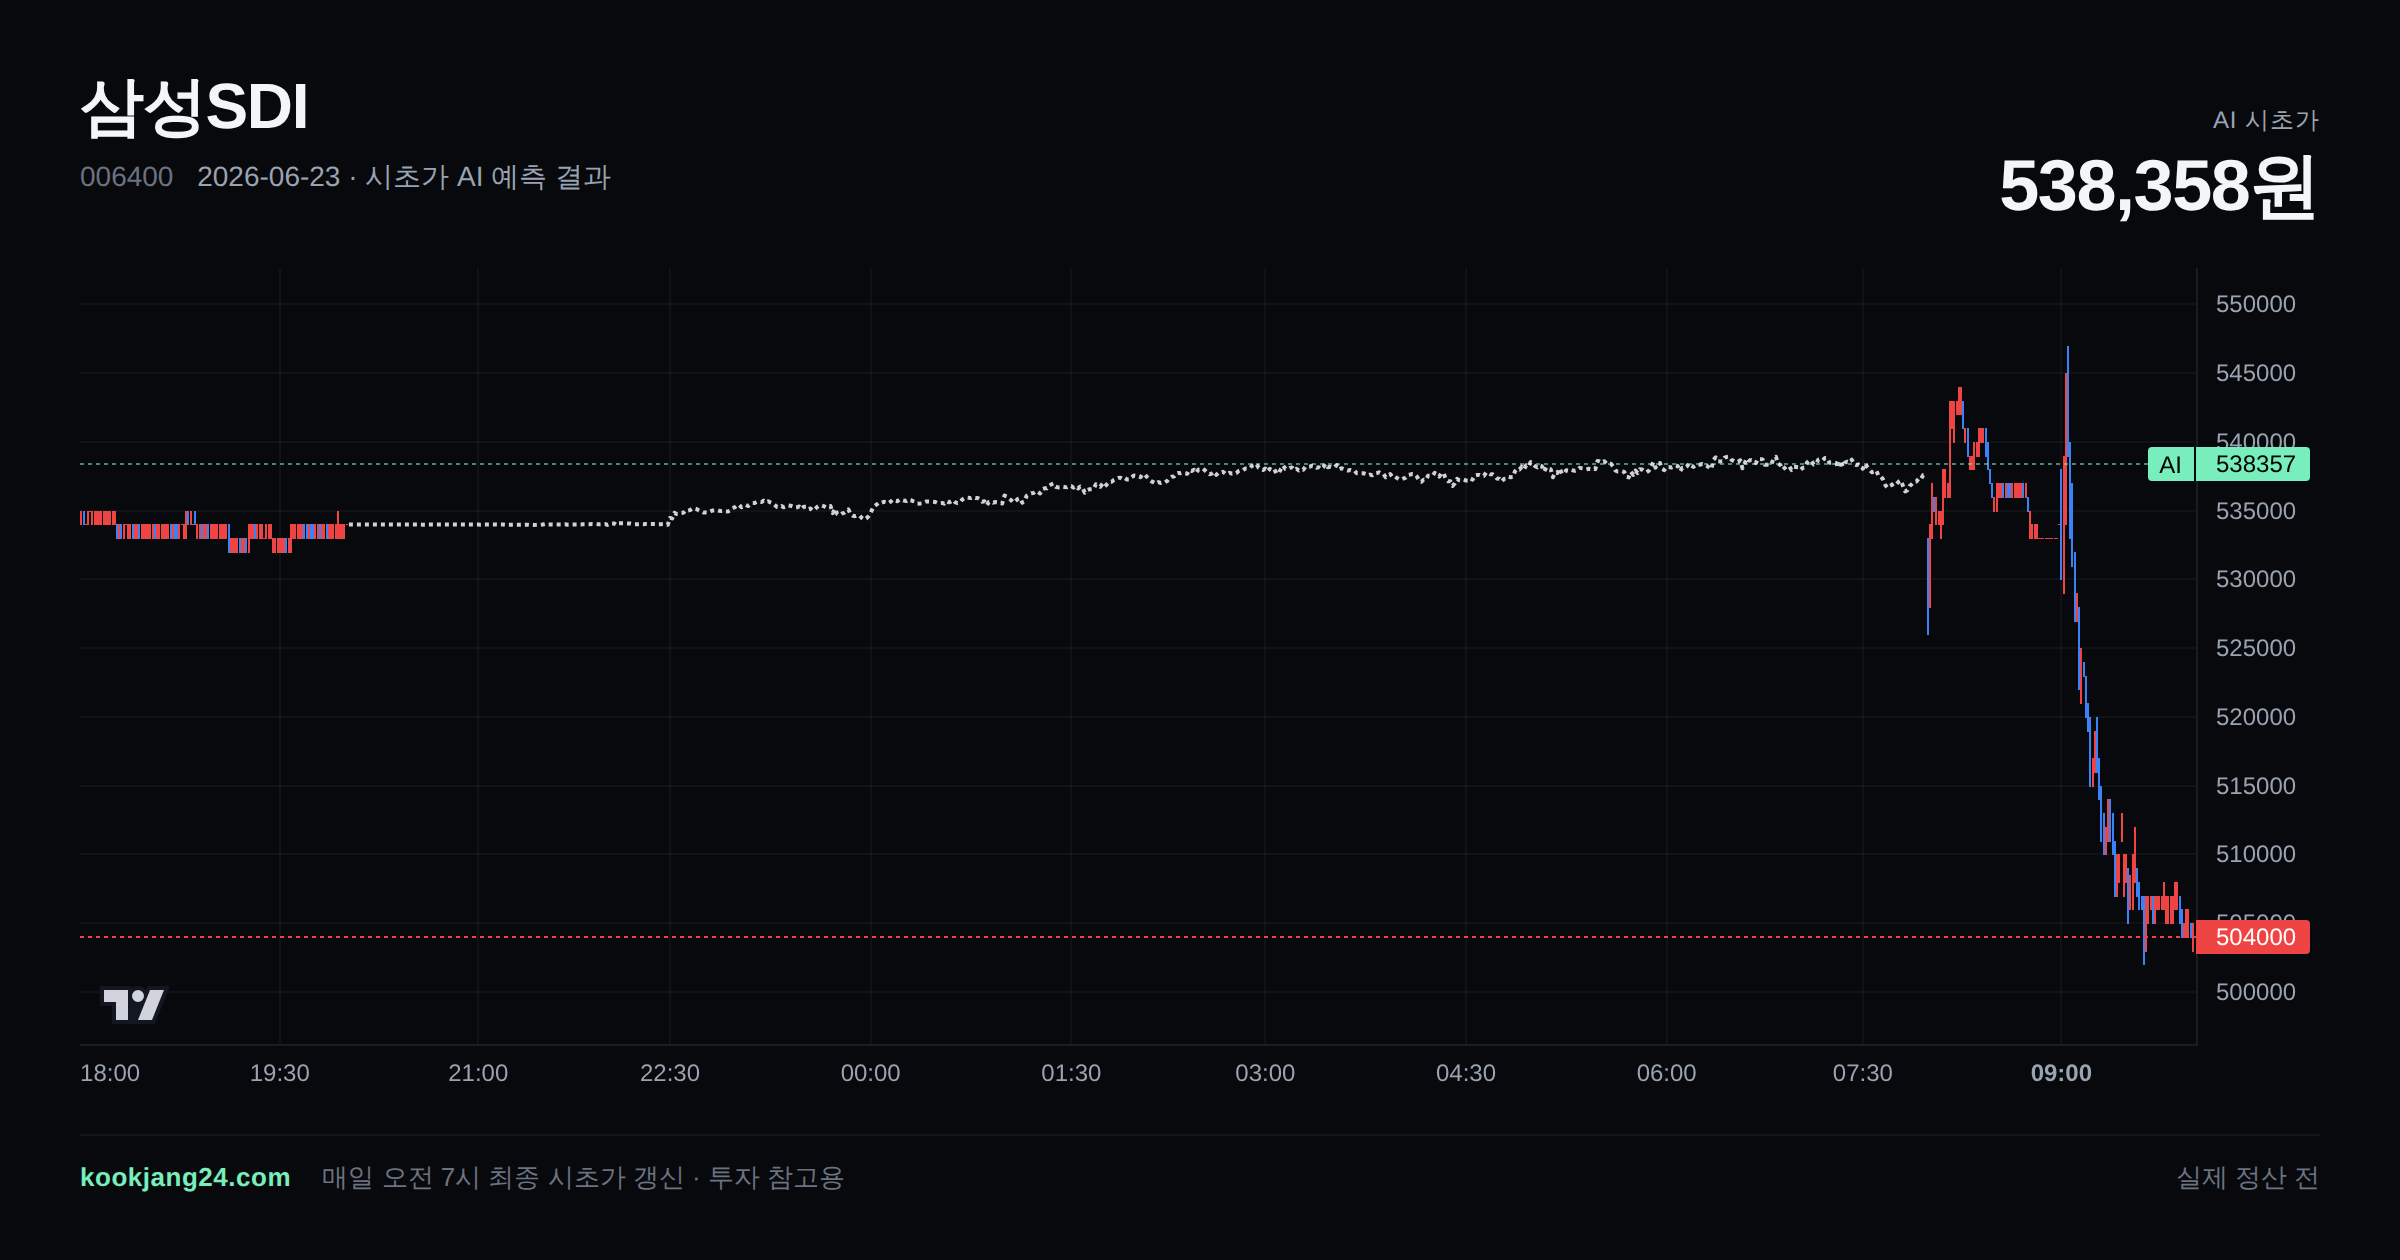Click the 006400 stock code
Screen dimensions: 2400x1260
pyautogui.click(x=126, y=177)
